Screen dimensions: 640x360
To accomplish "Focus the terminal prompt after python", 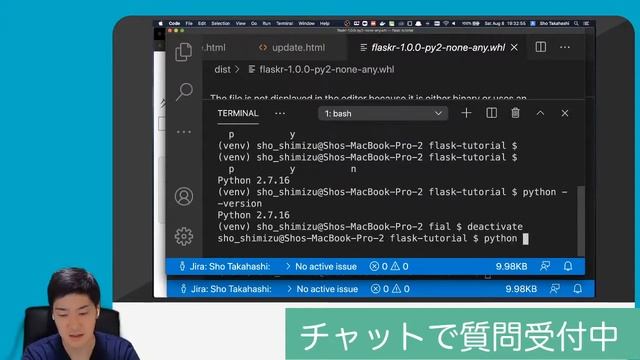I will (526, 239).
